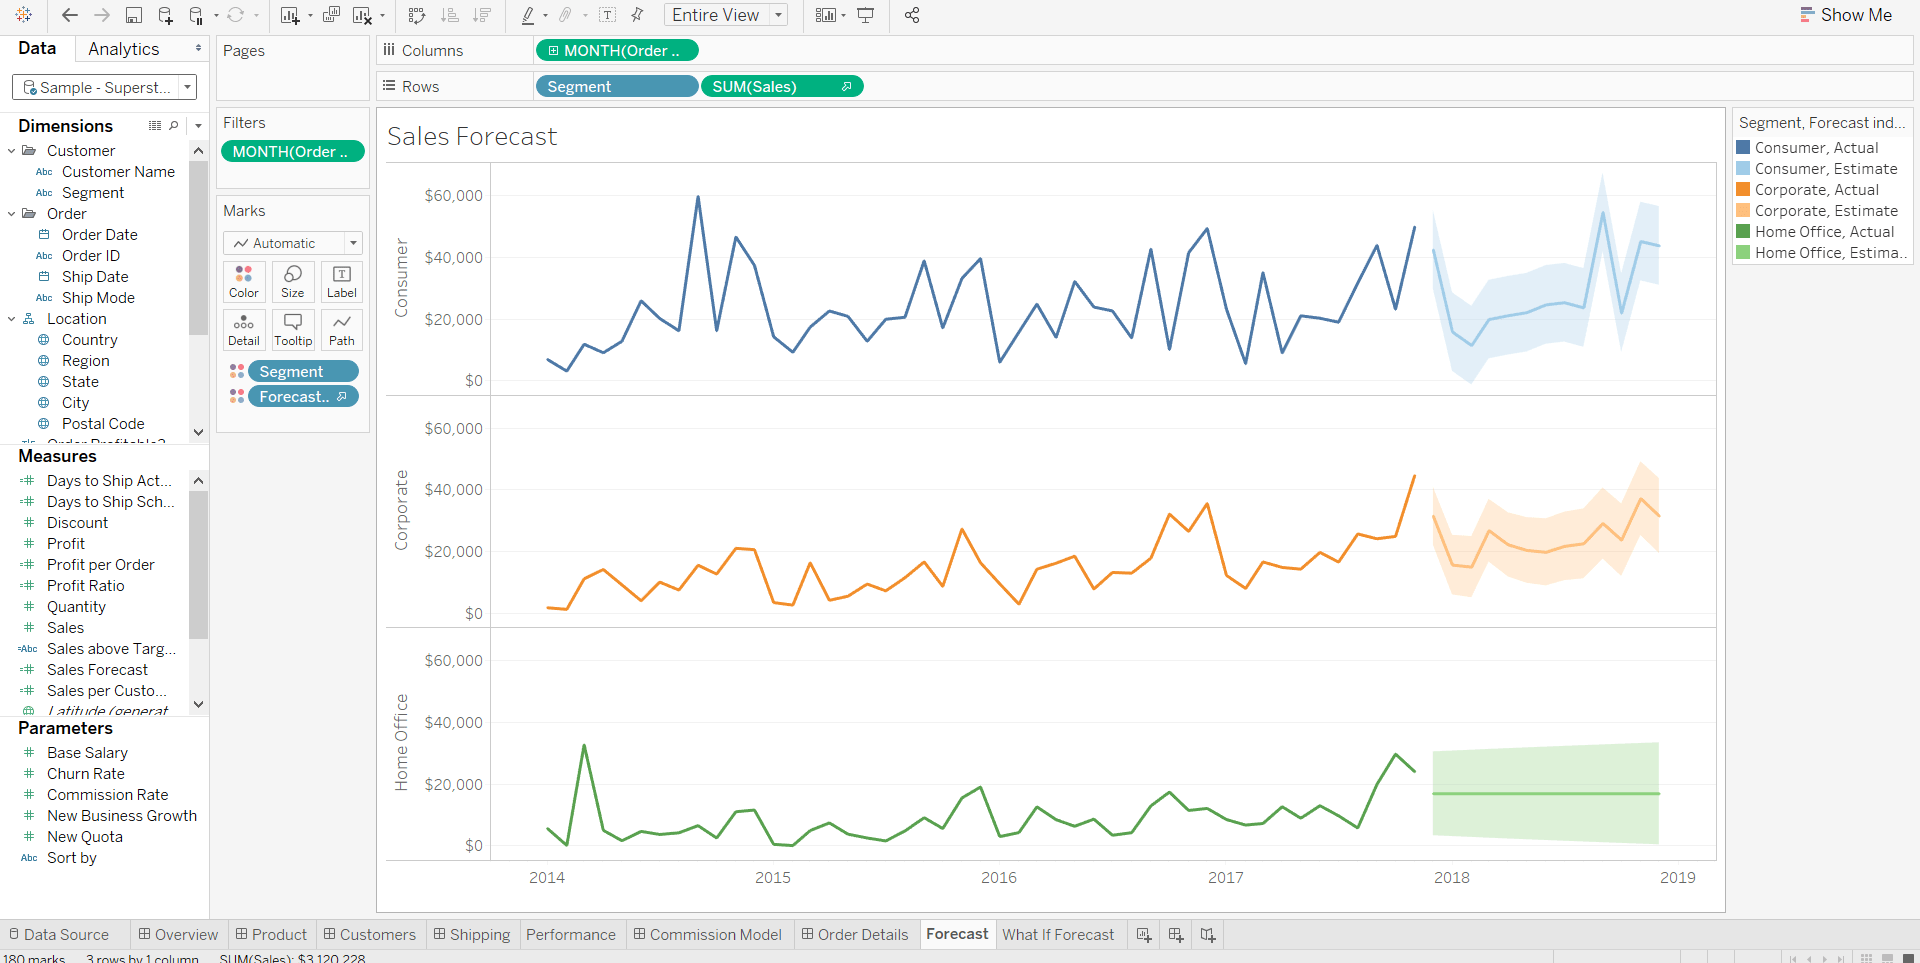Image resolution: width=1920 pixels, height=963 pixels.
Task: Open the Color card in Marks
Action: [x=243, y=281]
